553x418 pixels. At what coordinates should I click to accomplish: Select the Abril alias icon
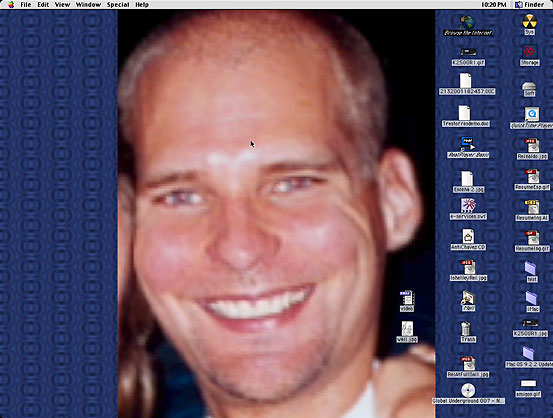tap(468, 298)
